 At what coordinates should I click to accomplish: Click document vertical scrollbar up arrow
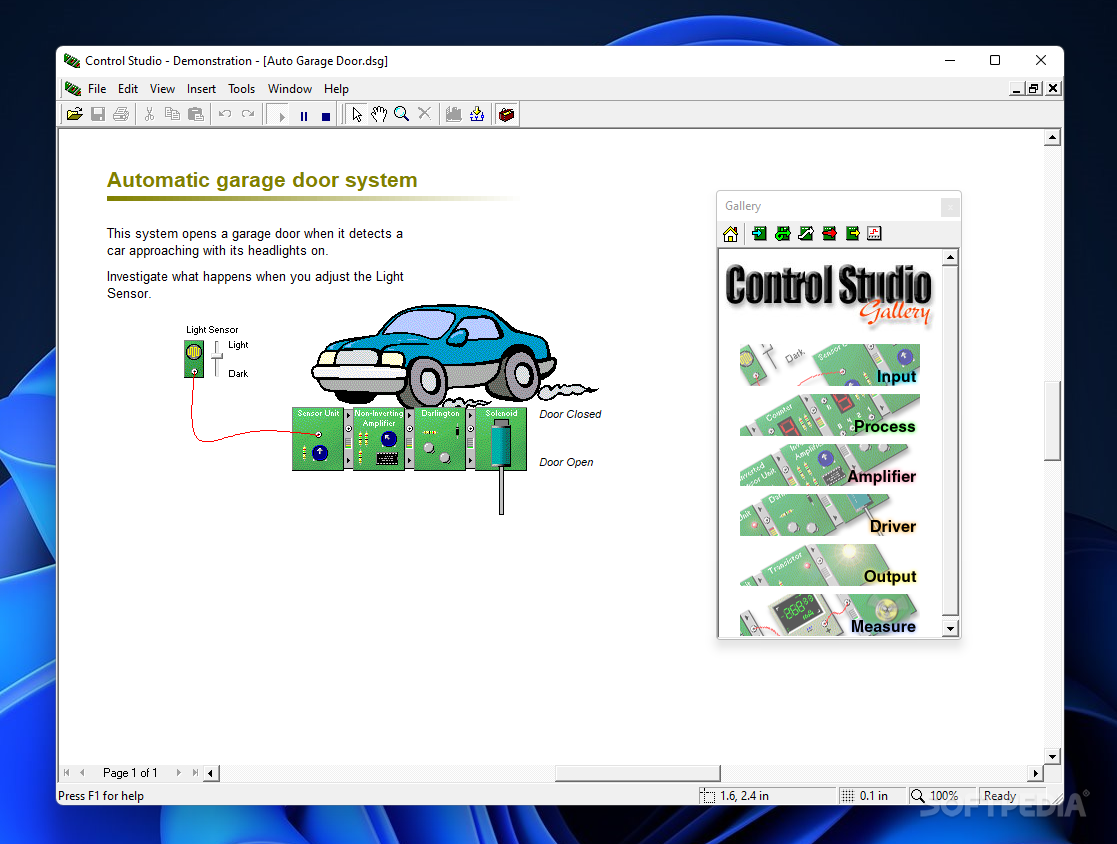[1052, 137]
